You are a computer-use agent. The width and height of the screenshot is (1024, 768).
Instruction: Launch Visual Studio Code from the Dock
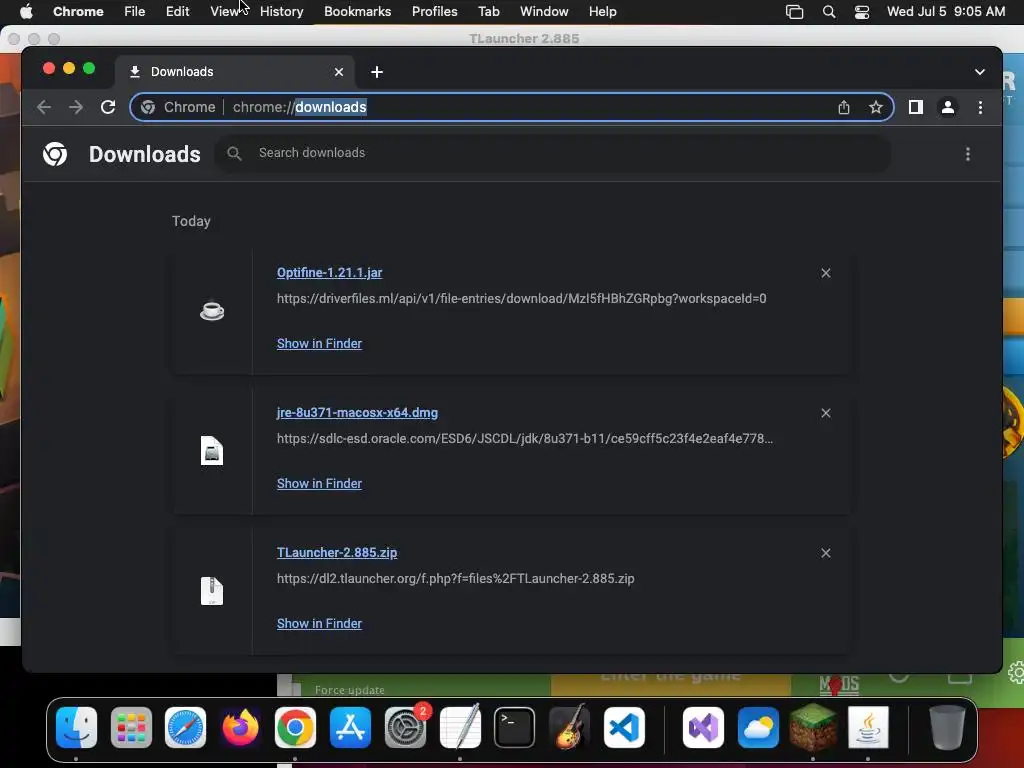point(624,727)
